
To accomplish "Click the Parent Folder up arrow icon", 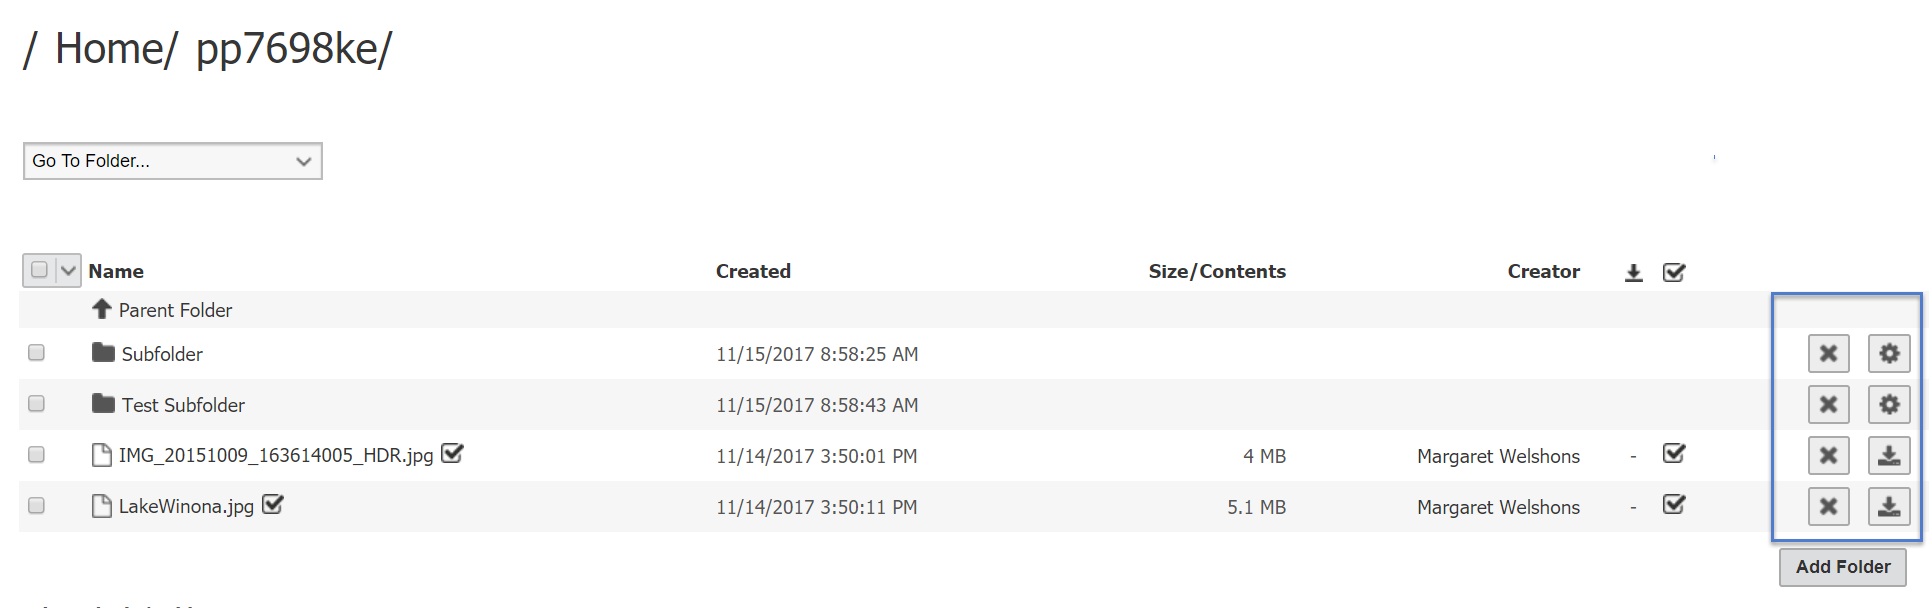I will click(x=101, y=309).
